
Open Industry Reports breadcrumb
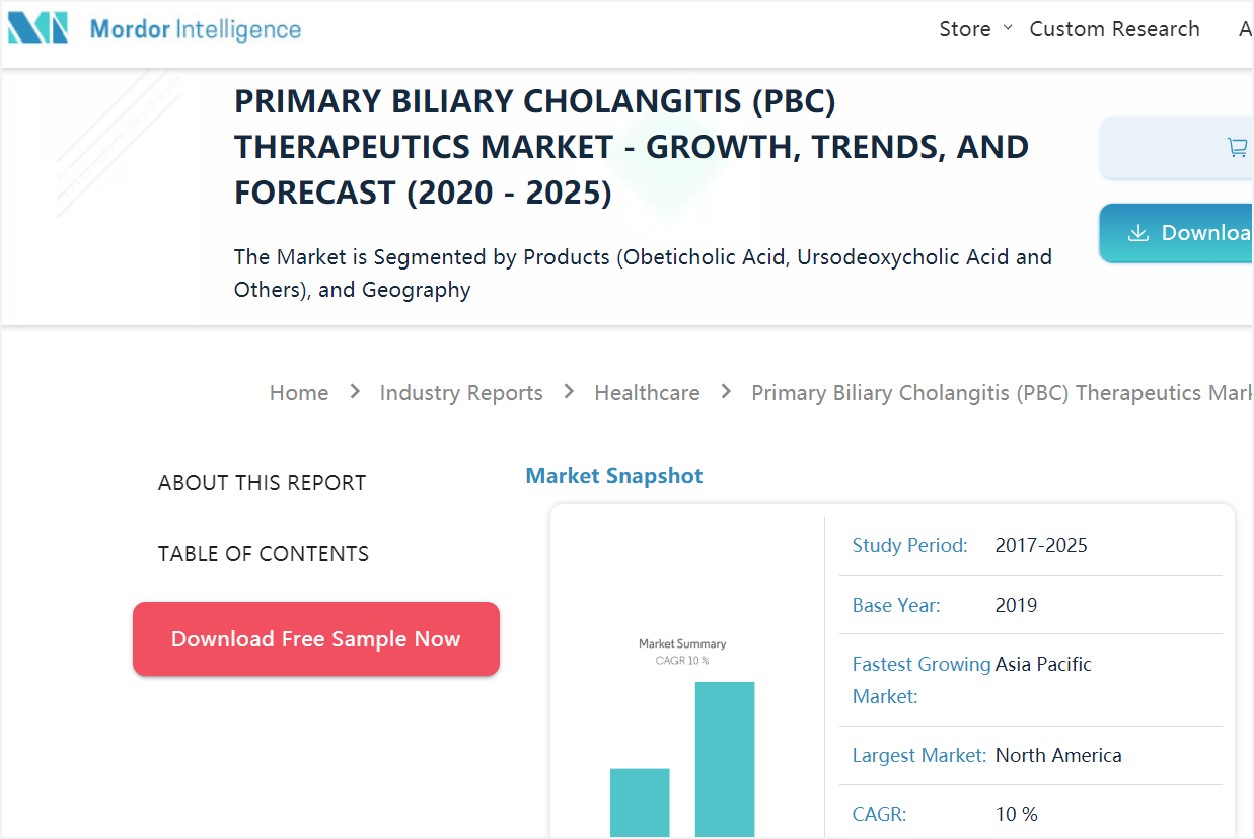(x=461, y=393)
